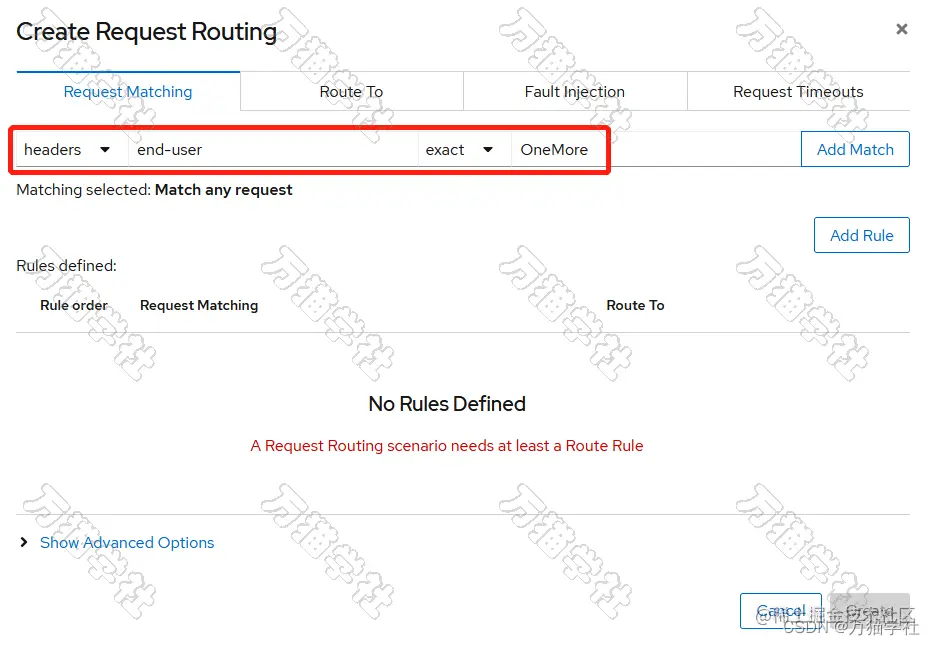Screen dimensions: 935x645
Task: Click the Rules defined label
Action: coord(66,265)
